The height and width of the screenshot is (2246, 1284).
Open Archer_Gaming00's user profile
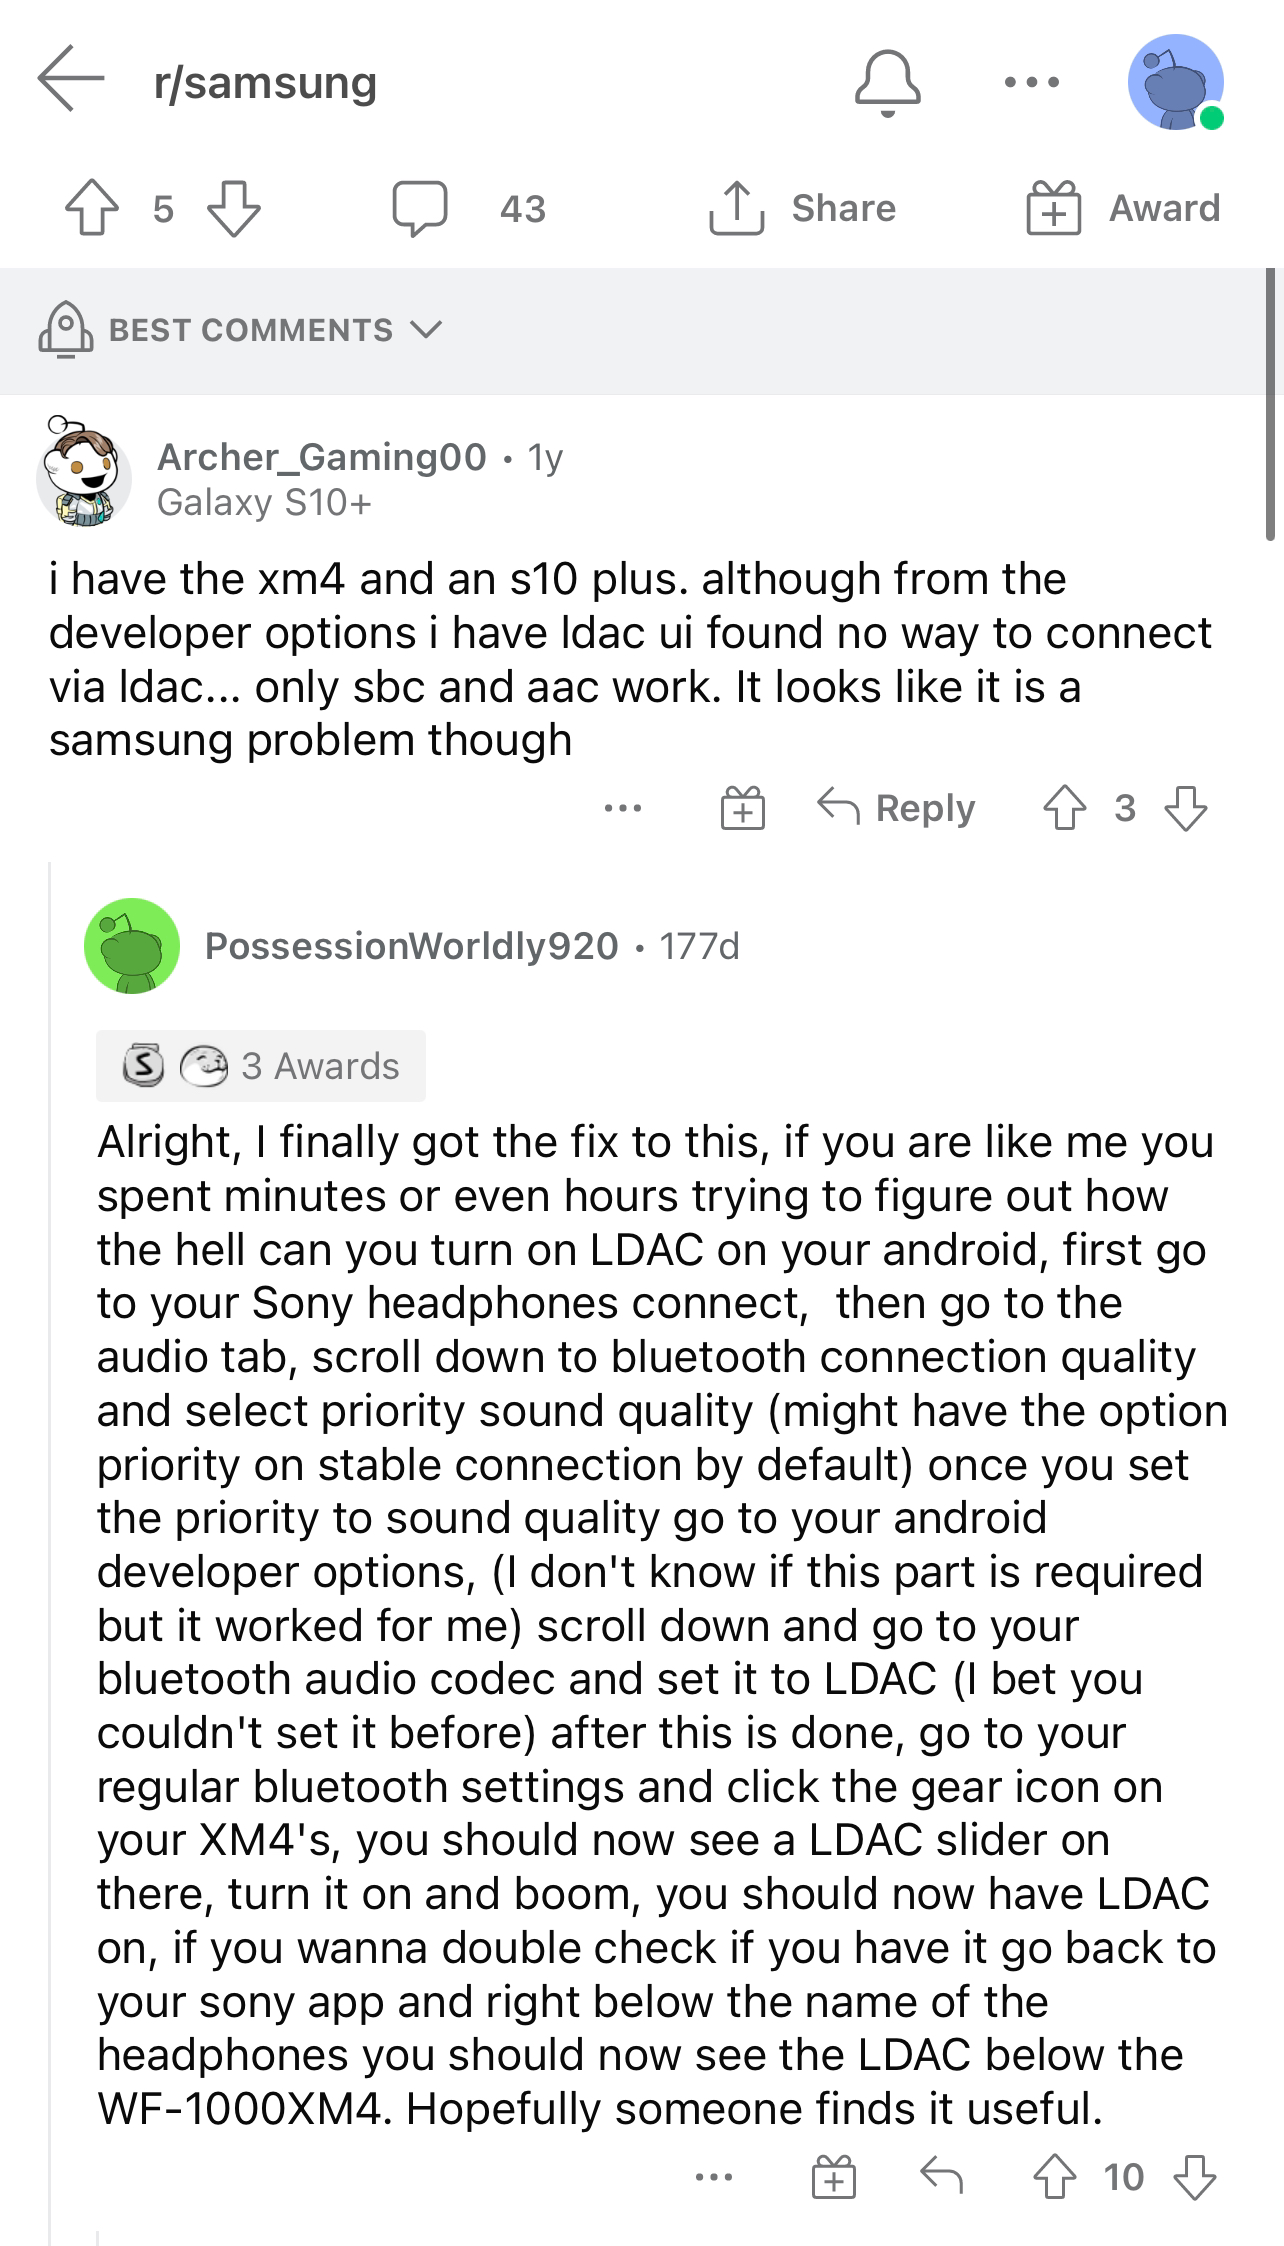coord(322,457)
